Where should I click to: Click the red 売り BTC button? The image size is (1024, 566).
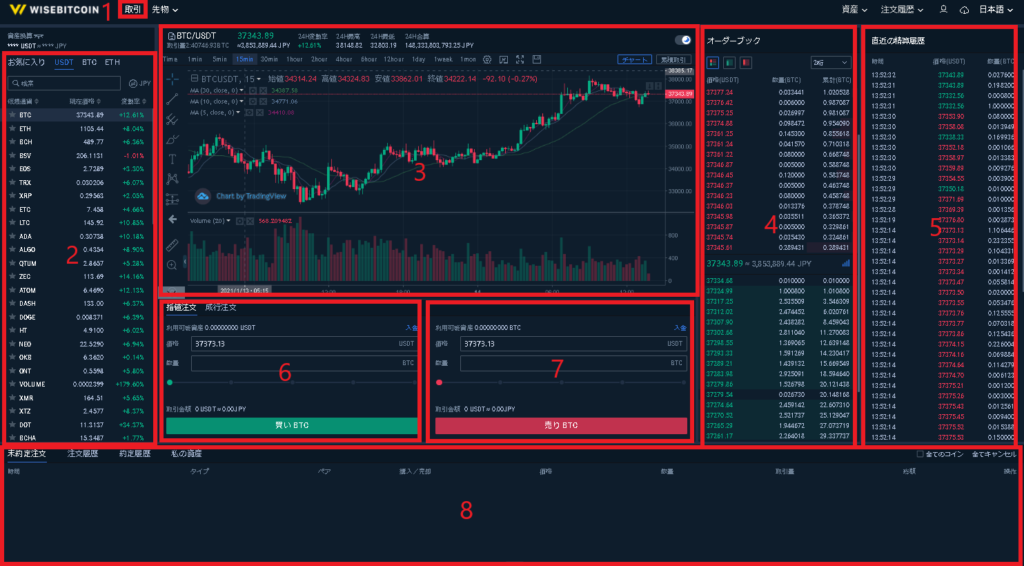(561, 426)
